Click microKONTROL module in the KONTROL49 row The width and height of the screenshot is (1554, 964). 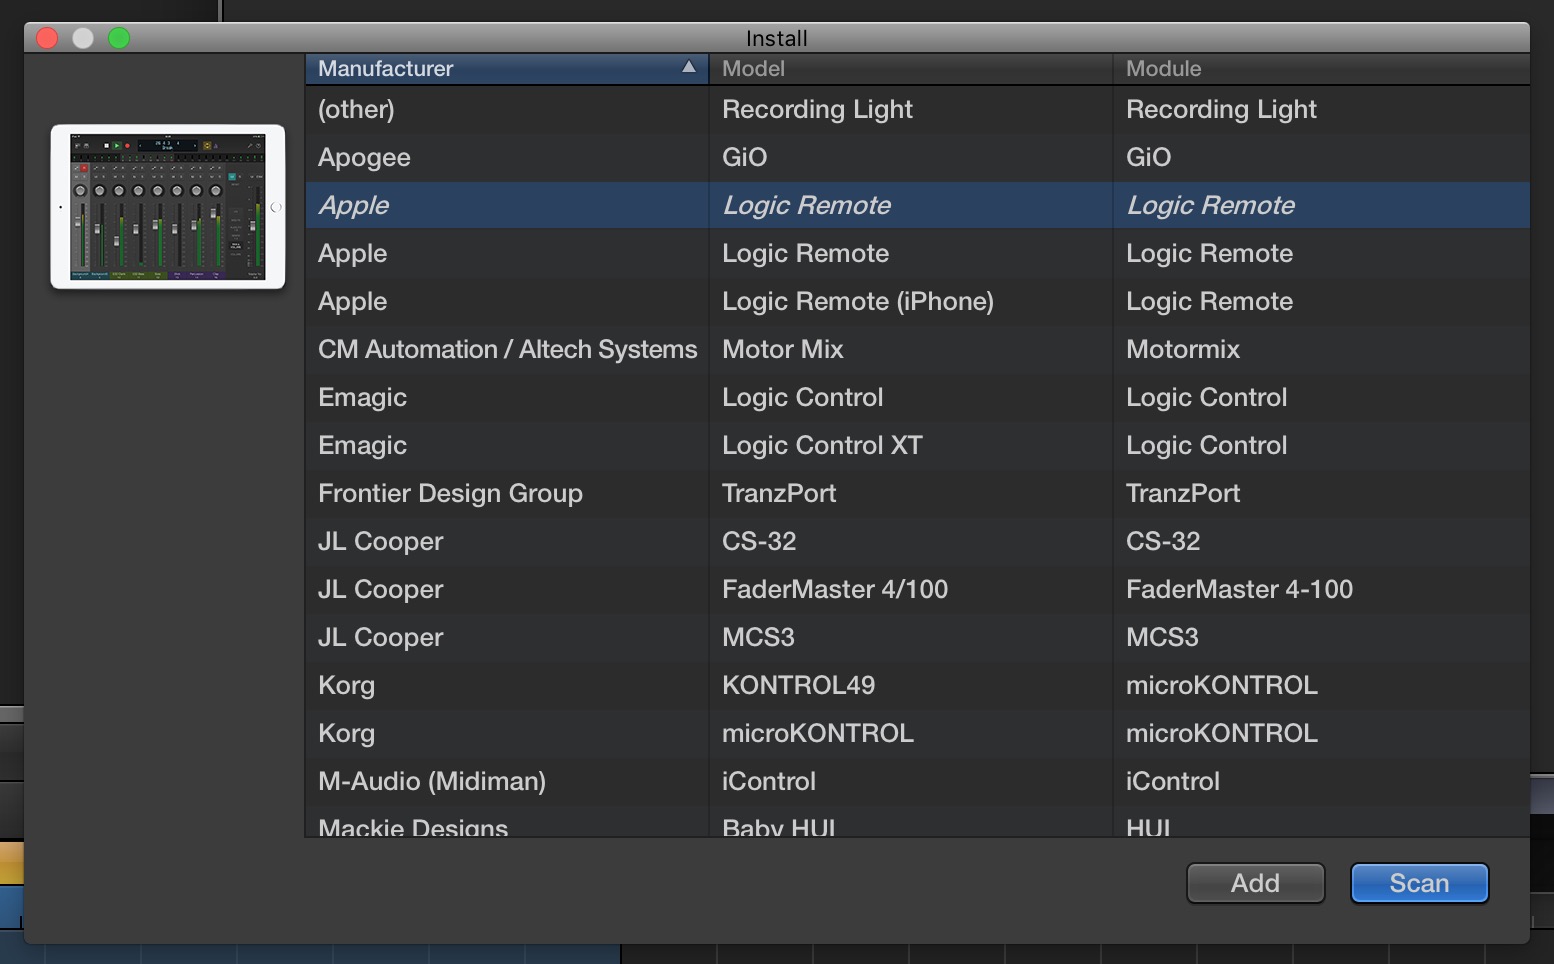click(1221, 685)
